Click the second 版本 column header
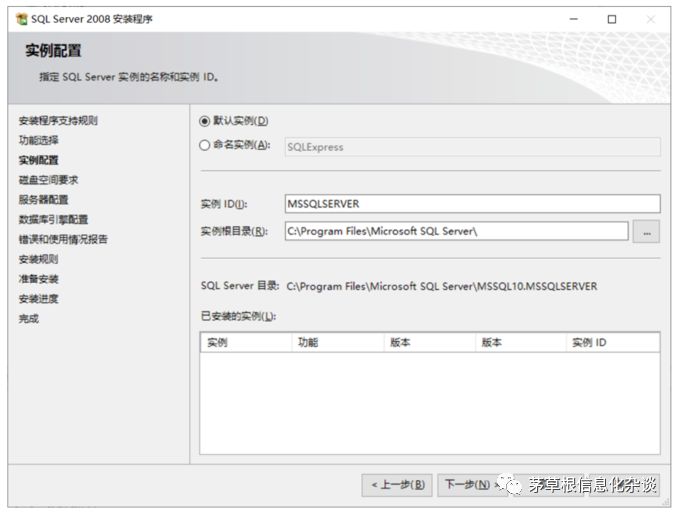The image size is (678, 514). pos(521,342)
